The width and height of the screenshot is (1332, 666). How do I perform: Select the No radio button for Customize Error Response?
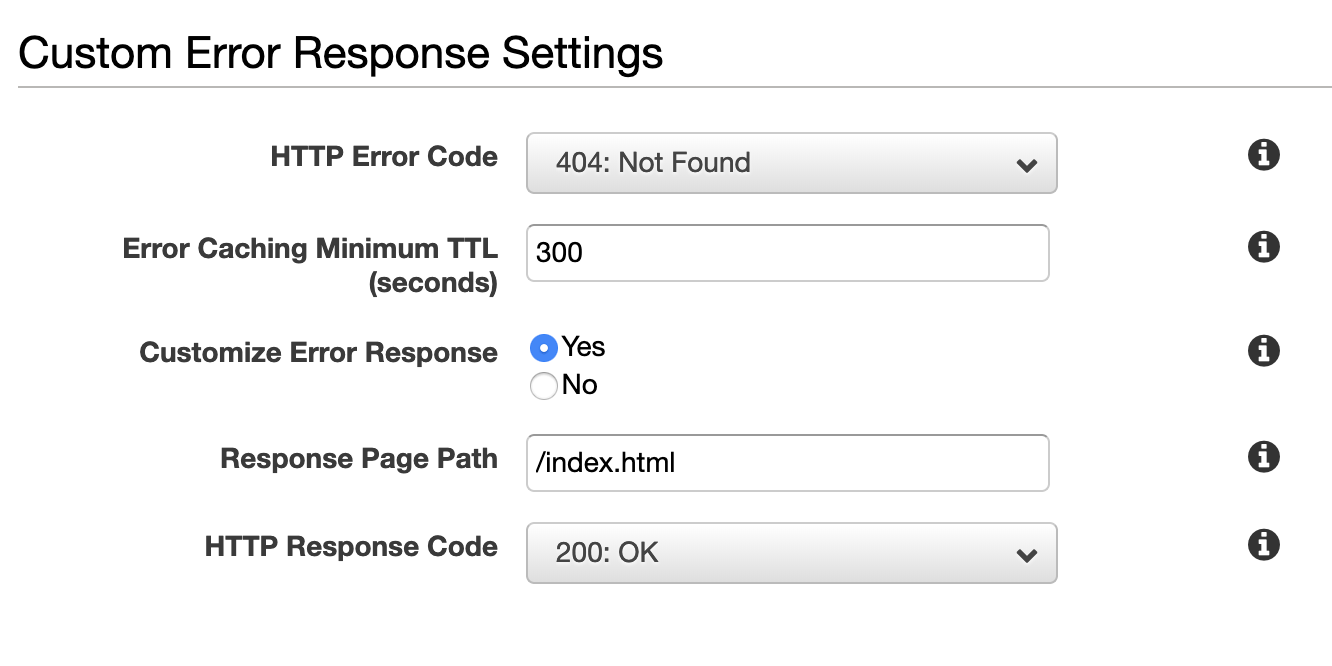click(x=543, y=385)
